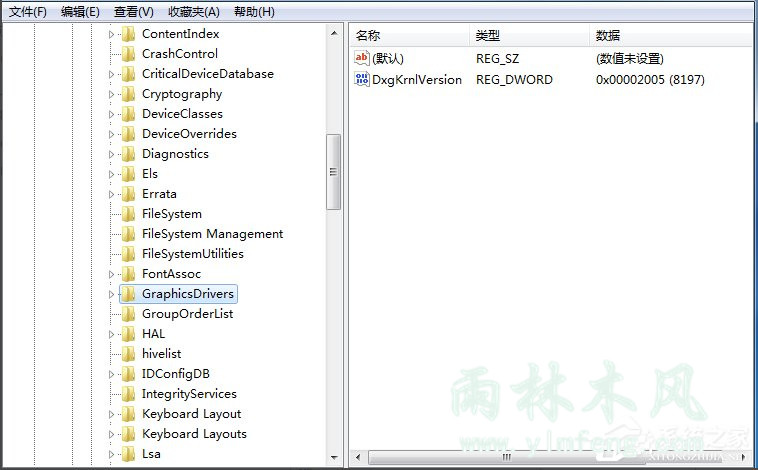
Task: Select the CrashControl tree item
Action: 180,54
